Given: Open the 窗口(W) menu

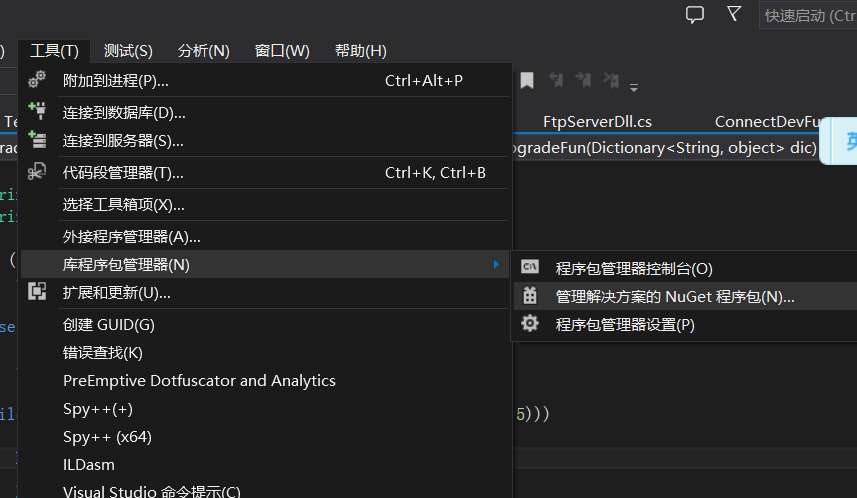Looking at the screenshot, I should coord(282,51).
